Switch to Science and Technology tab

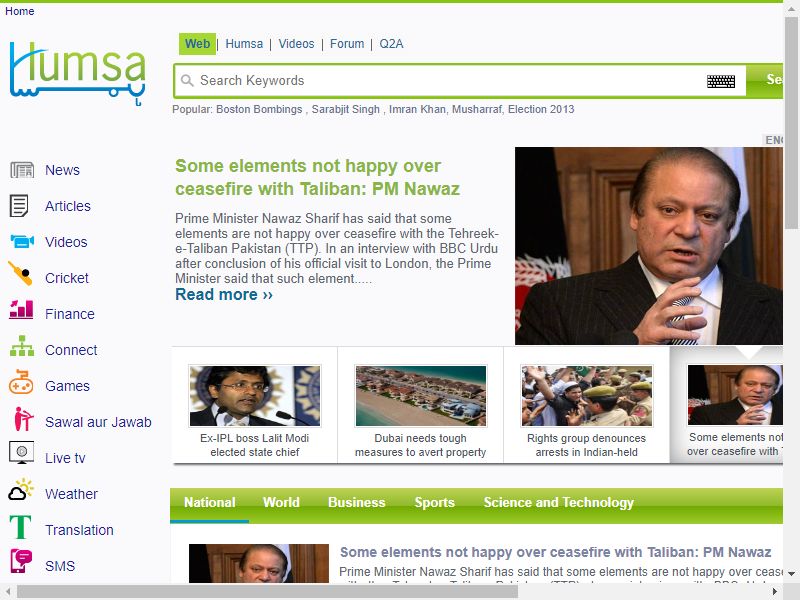point(559,503)
